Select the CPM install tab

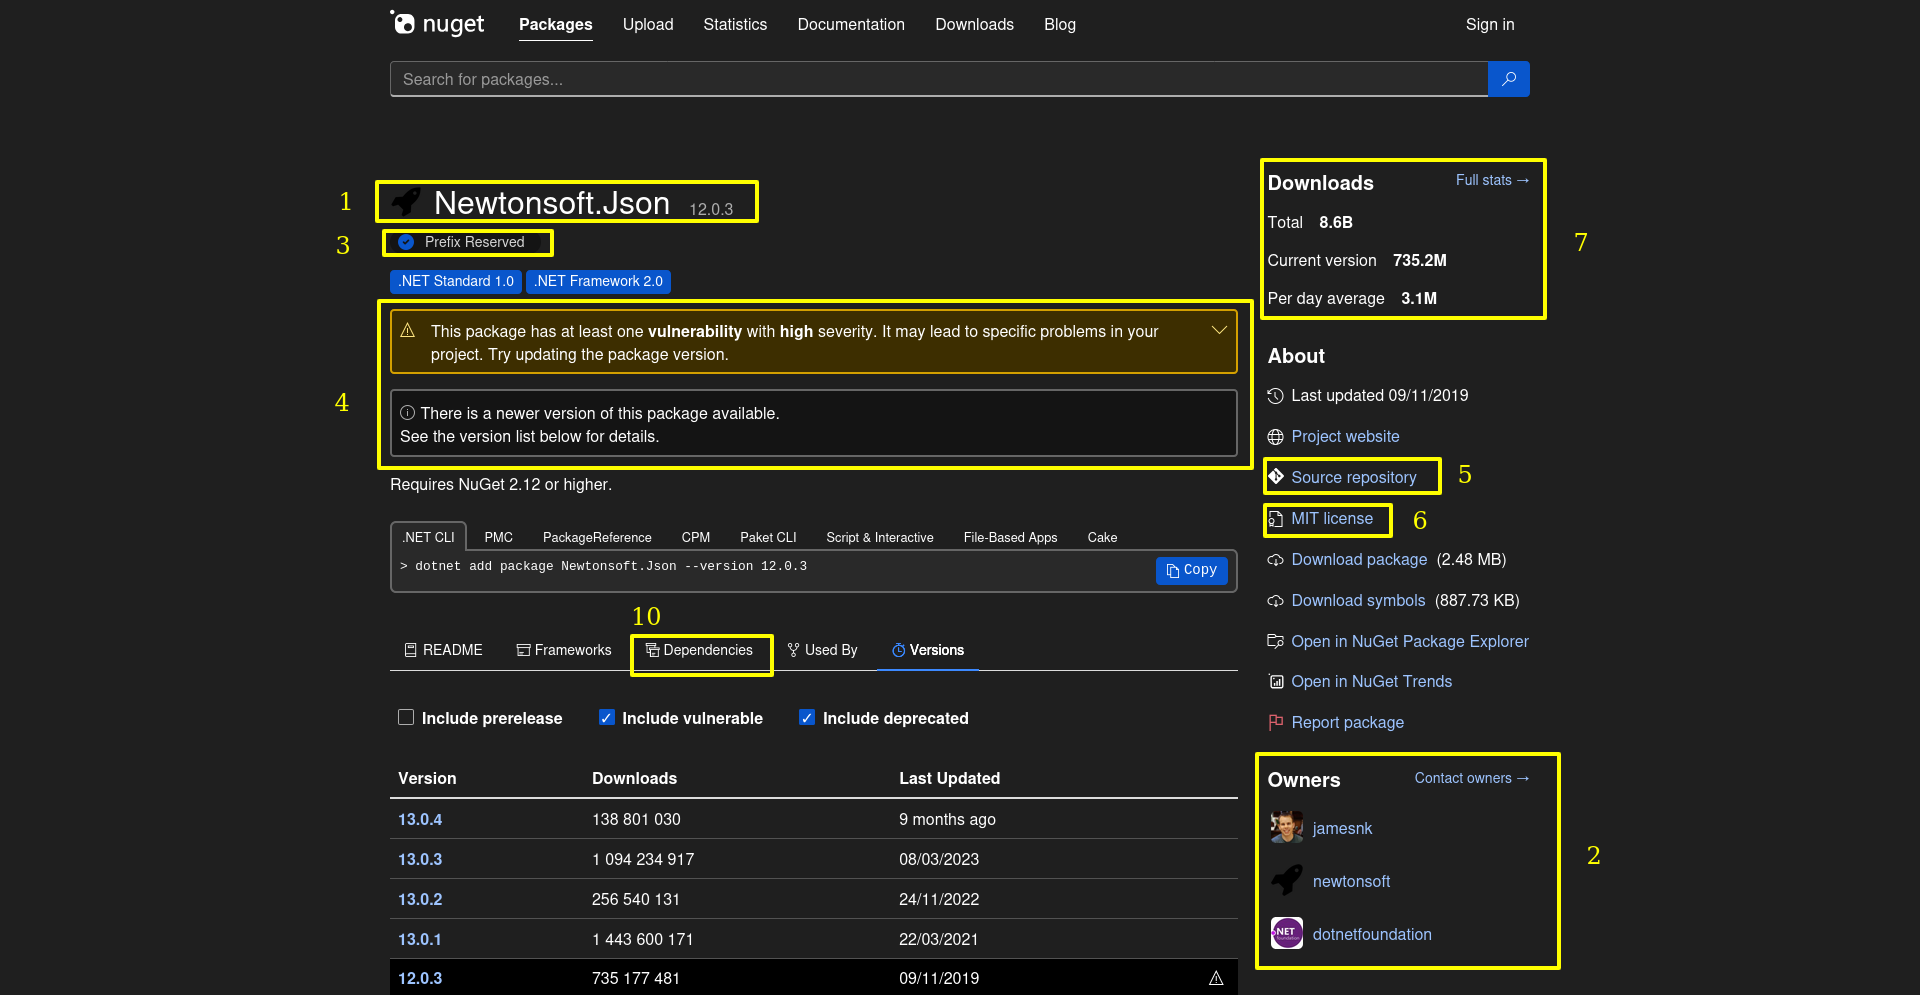[x=696, y=537]
